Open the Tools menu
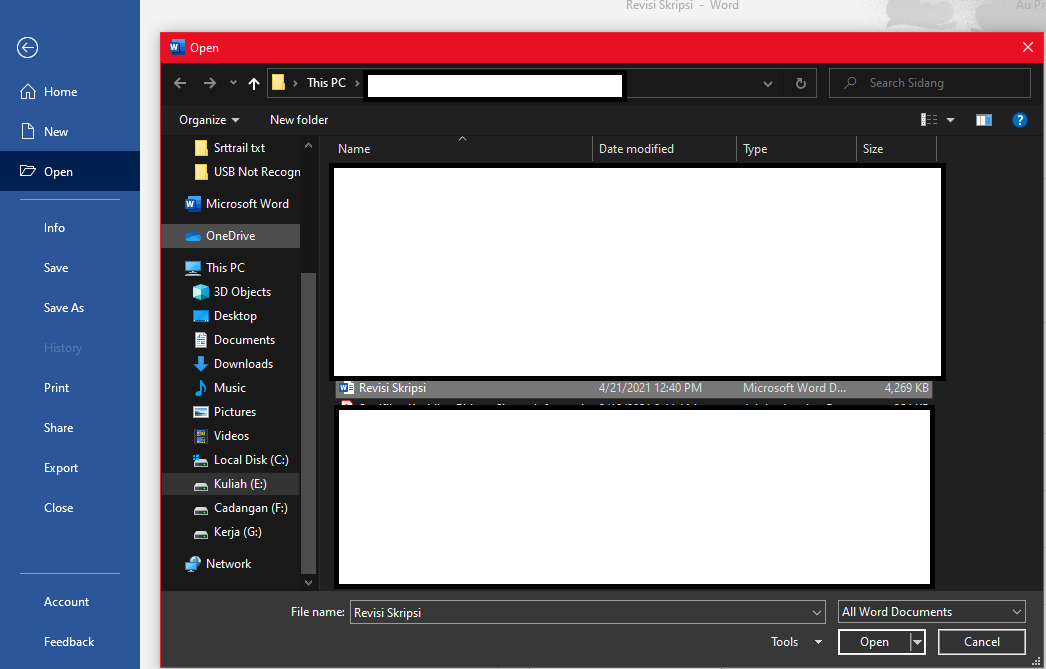The image size is (1046, 669). (x=795, y=641)
